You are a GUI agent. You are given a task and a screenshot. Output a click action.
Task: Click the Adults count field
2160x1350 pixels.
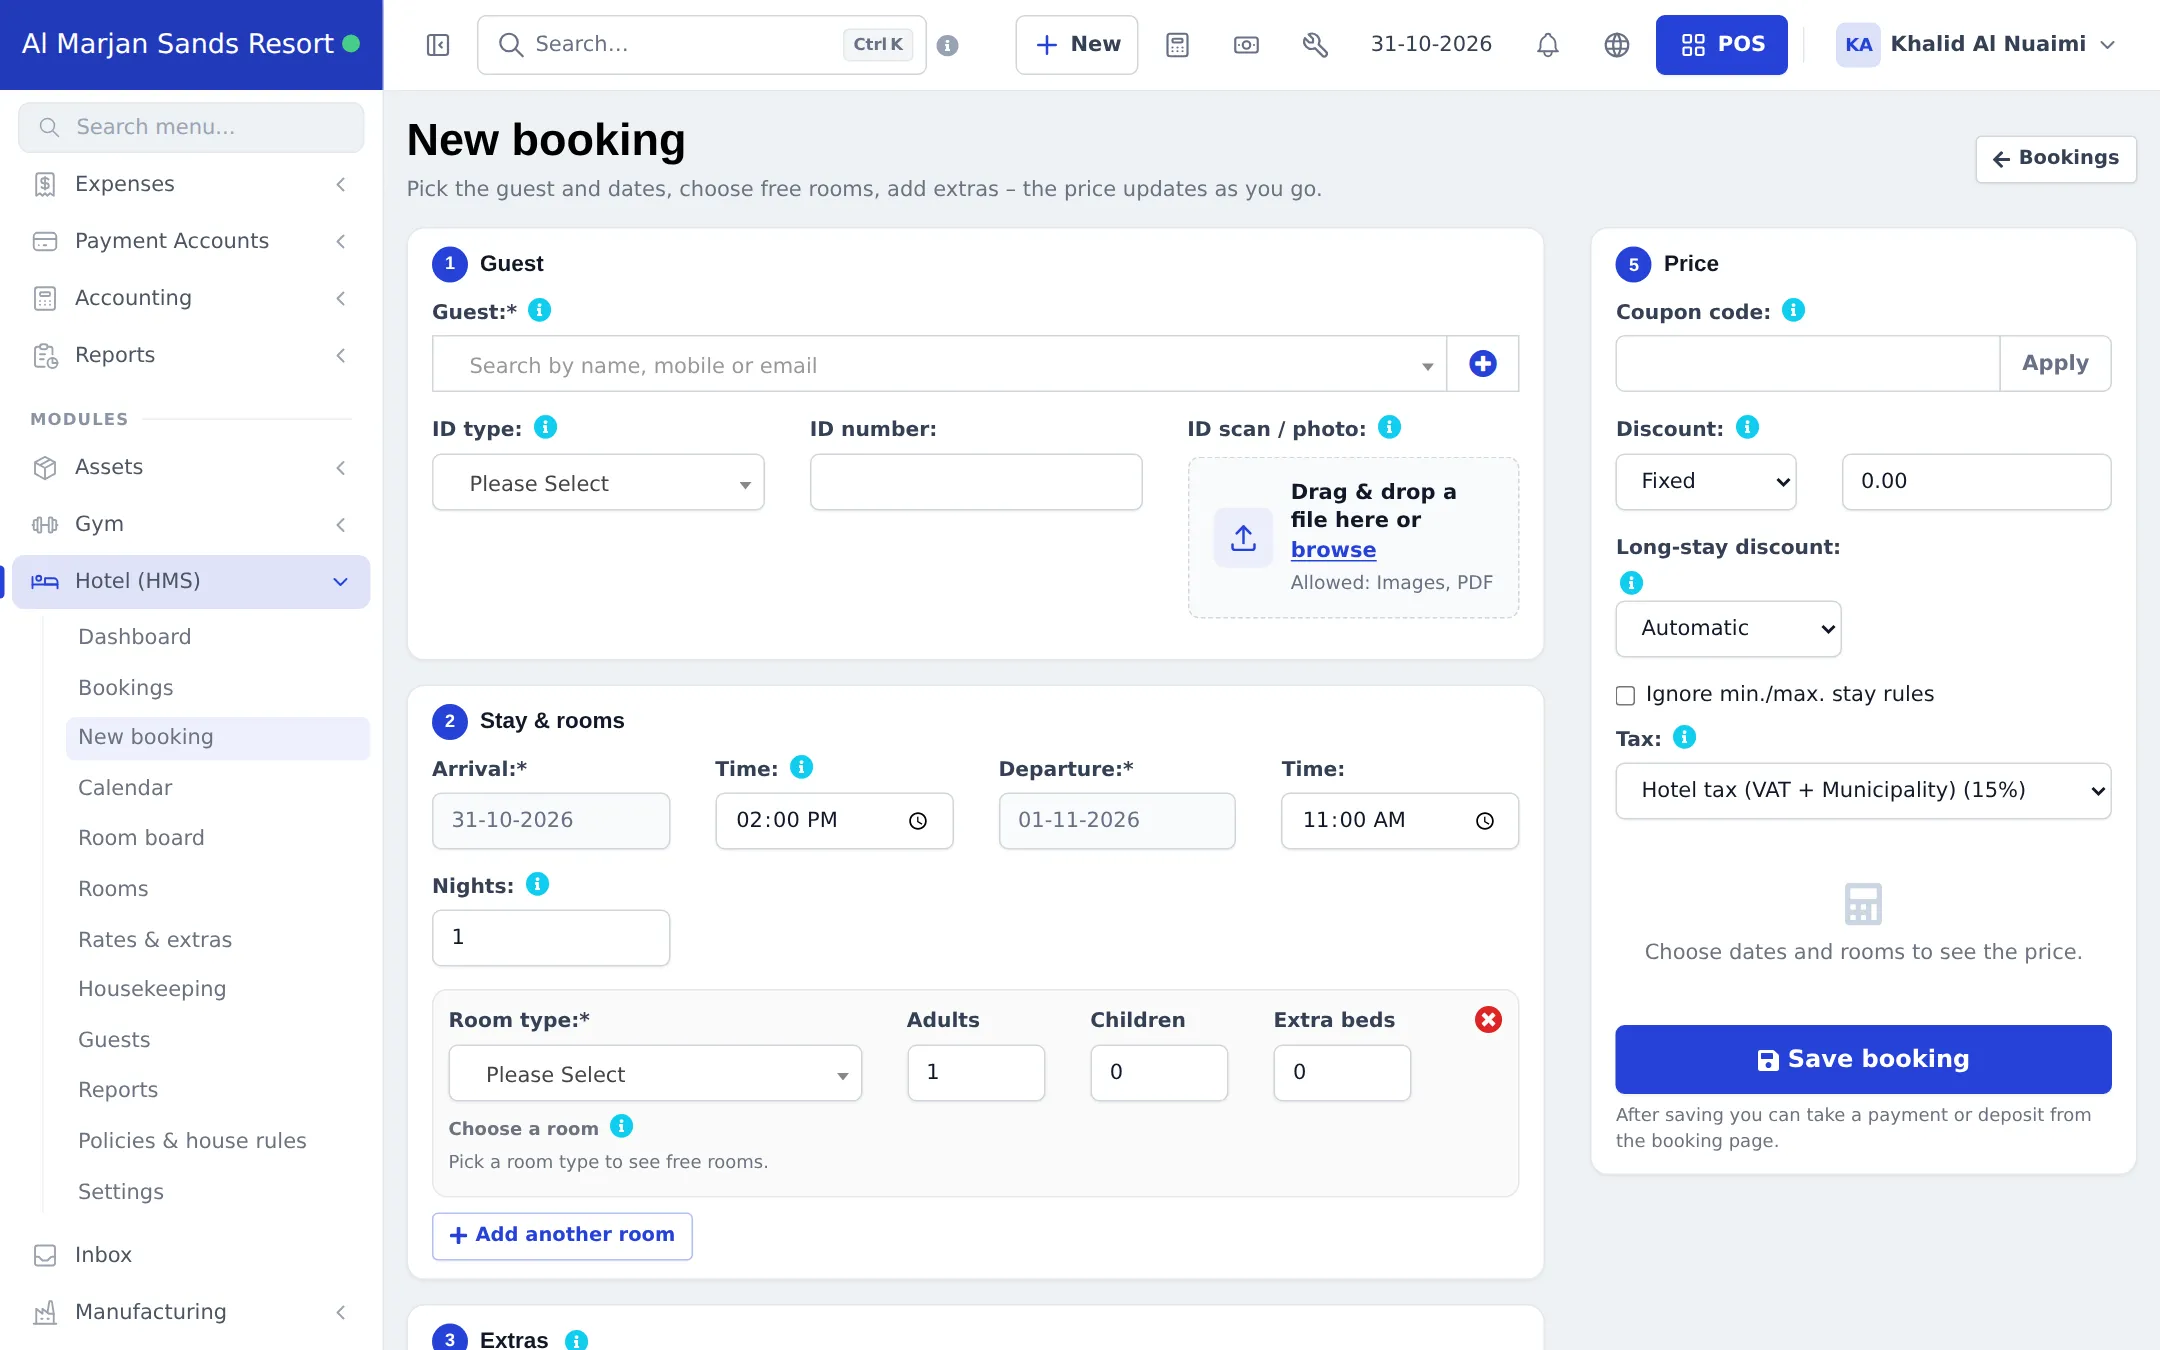click(x=975, y=1073)
